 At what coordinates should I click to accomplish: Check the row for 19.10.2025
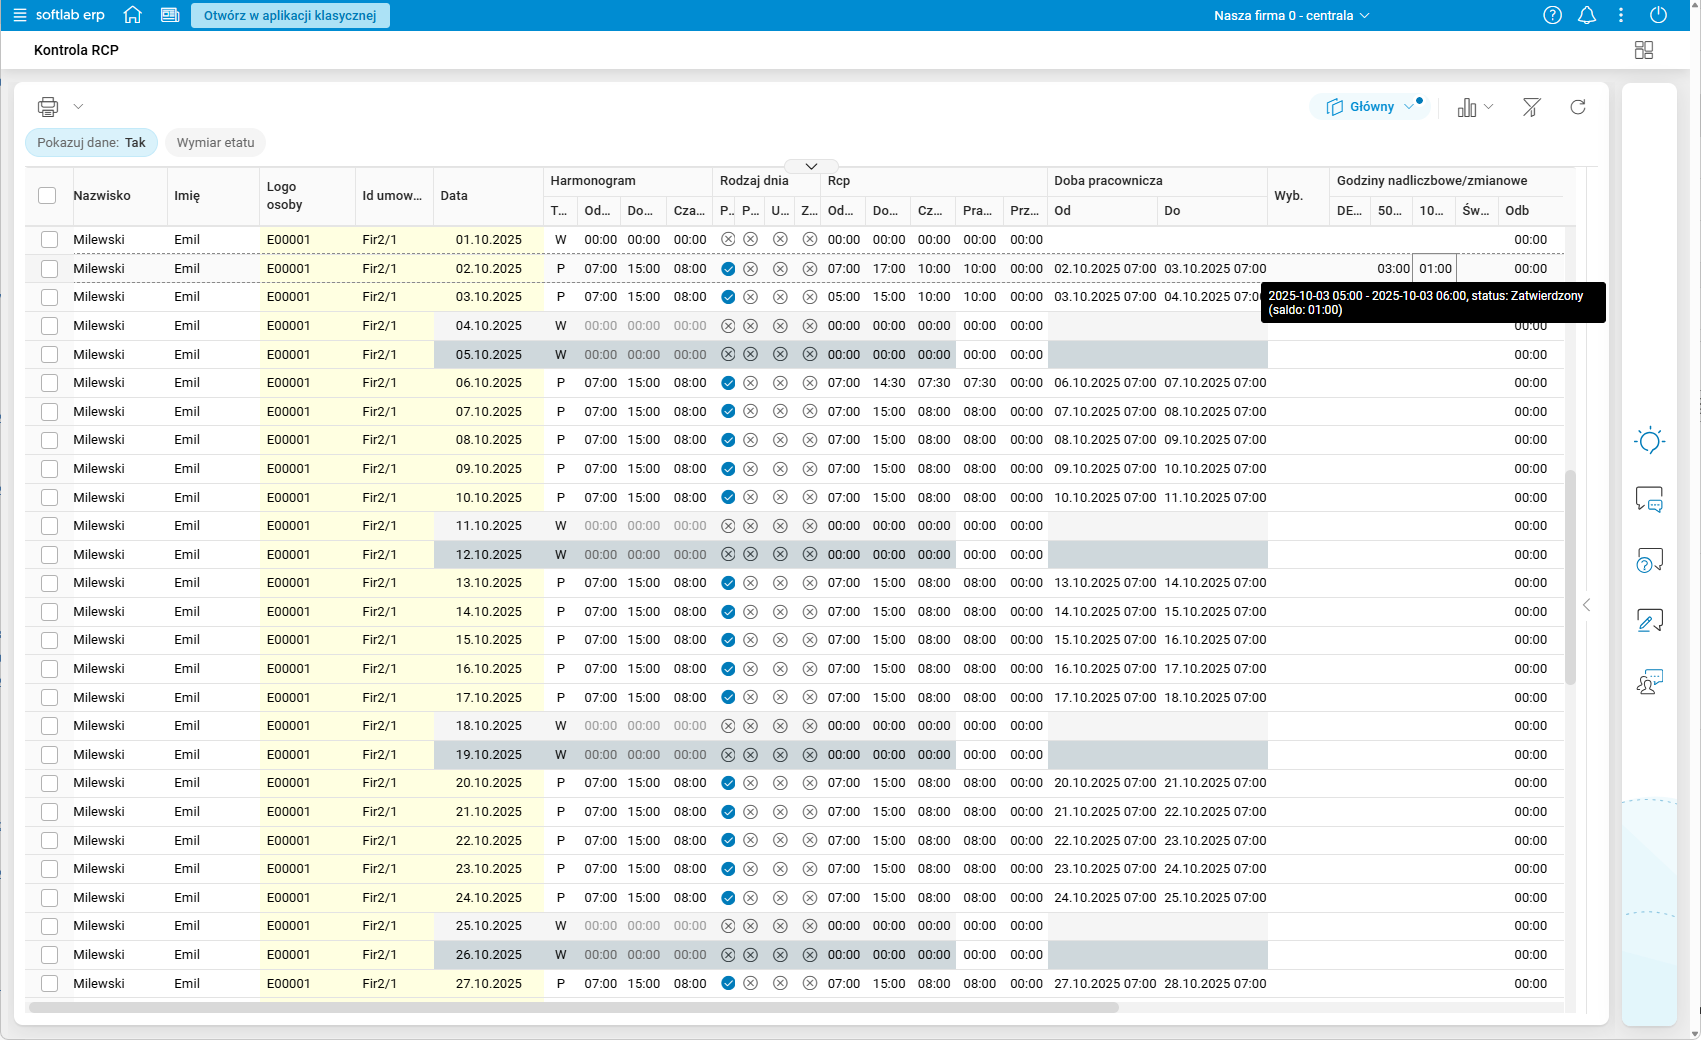pos(50,755)
